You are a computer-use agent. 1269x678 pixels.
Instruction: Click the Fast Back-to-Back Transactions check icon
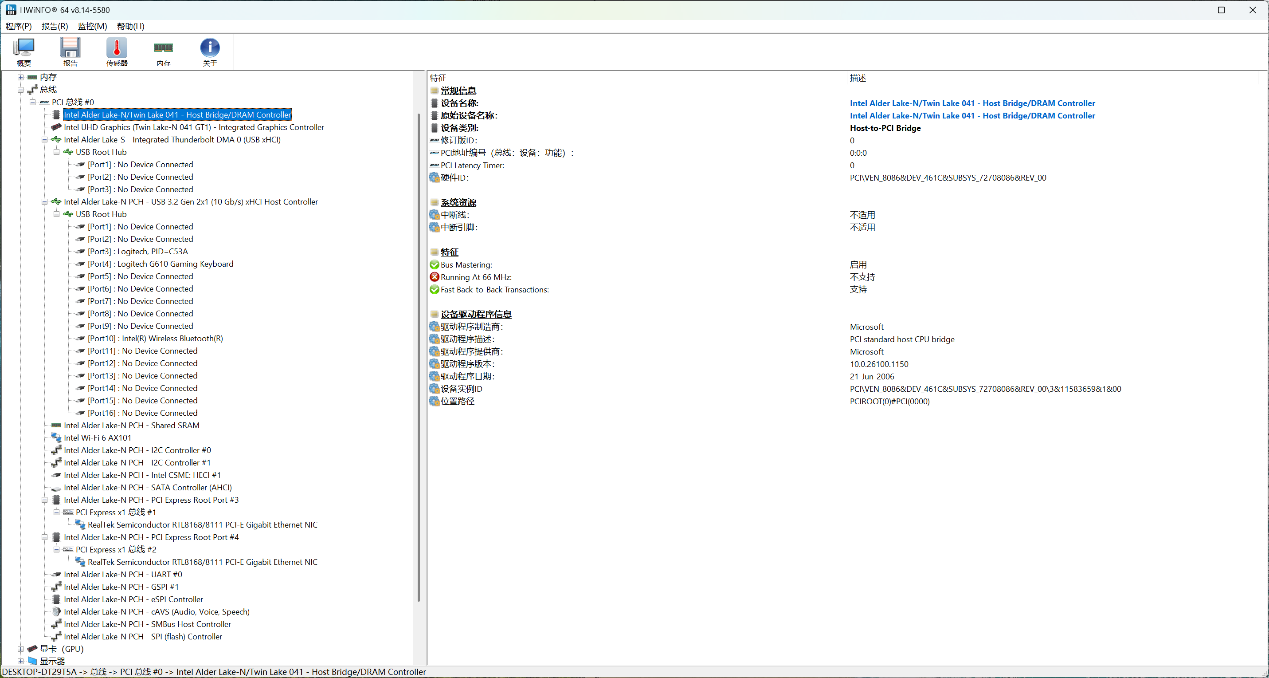coord(434,290)
